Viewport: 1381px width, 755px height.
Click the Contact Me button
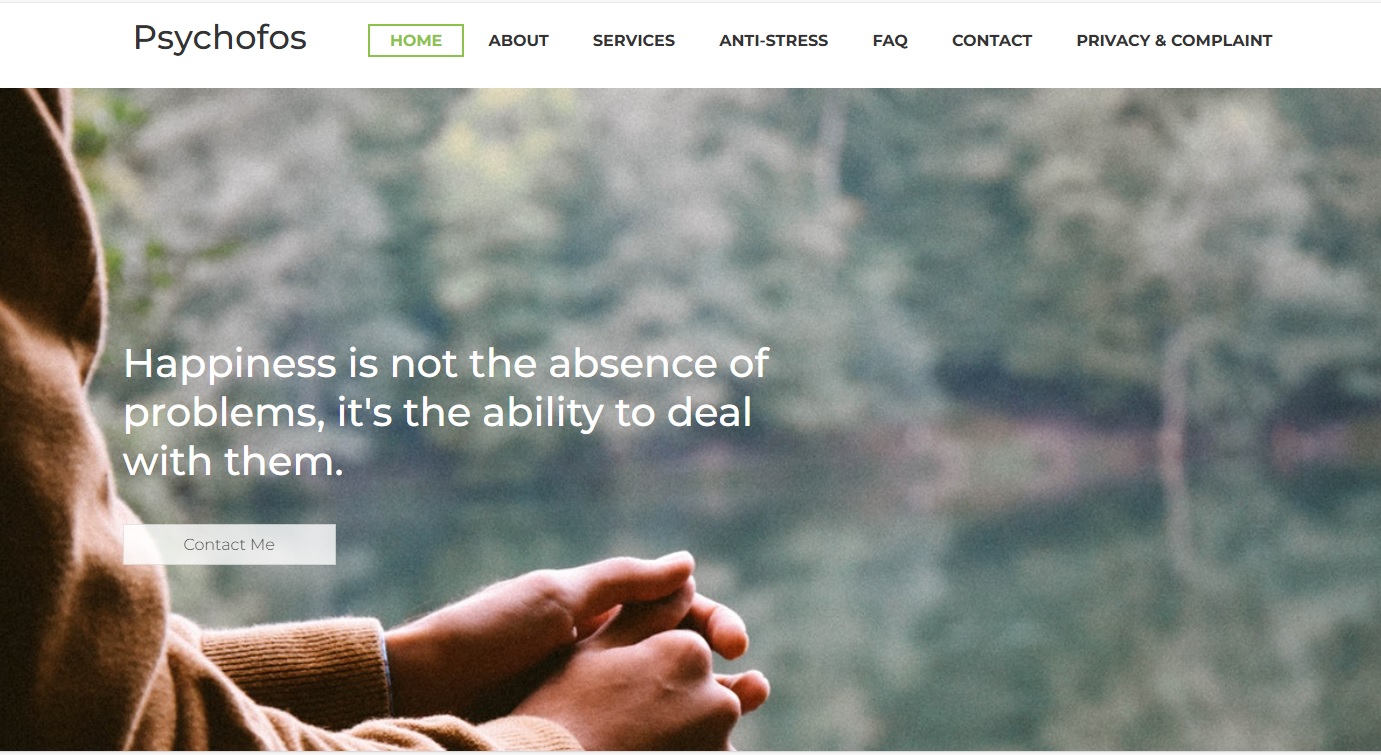[x=229, y=544]
